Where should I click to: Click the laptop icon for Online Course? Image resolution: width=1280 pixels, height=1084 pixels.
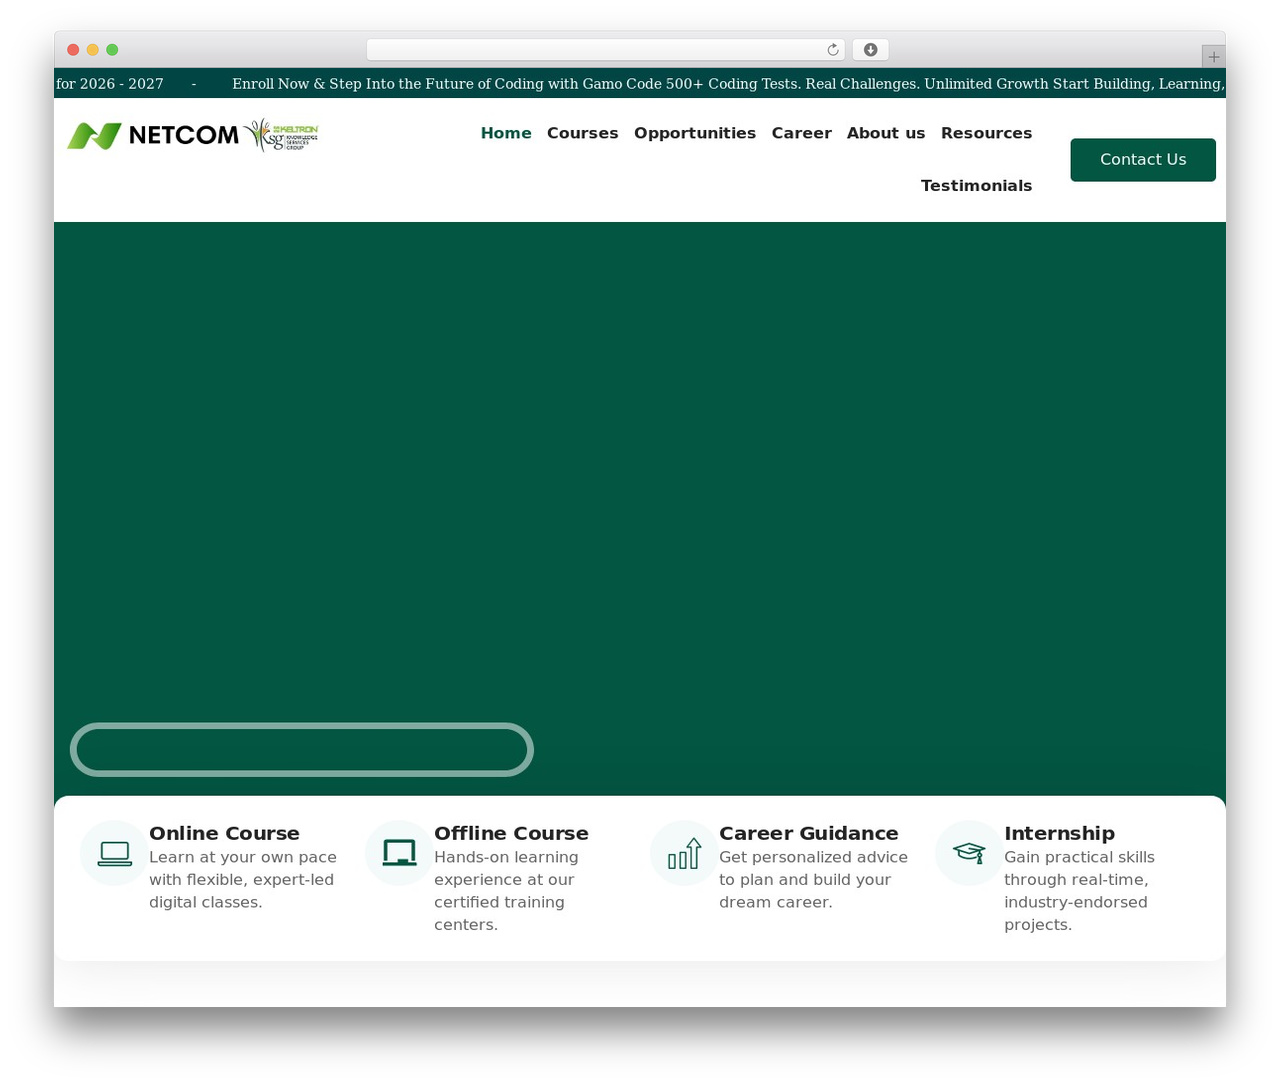[115, 853]
